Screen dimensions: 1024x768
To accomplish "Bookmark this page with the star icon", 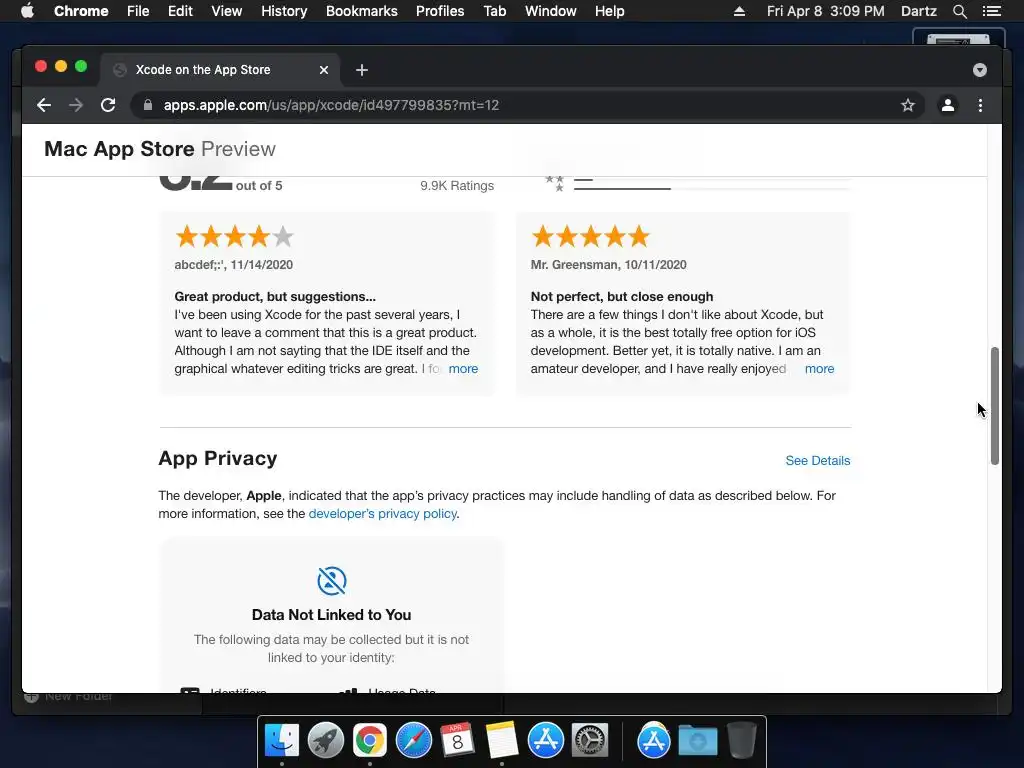I will [908, 105].
